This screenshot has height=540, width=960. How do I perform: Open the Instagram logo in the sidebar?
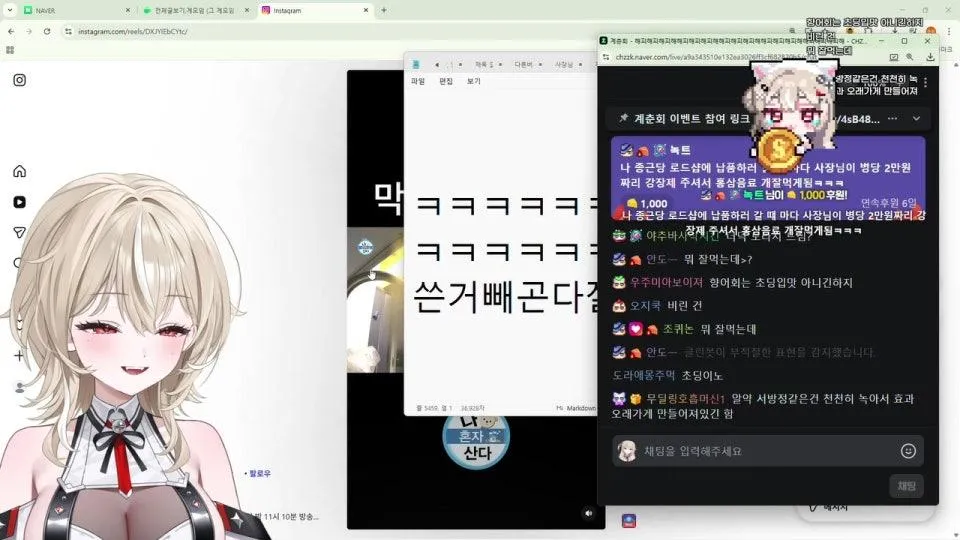(x=20, y=80)
